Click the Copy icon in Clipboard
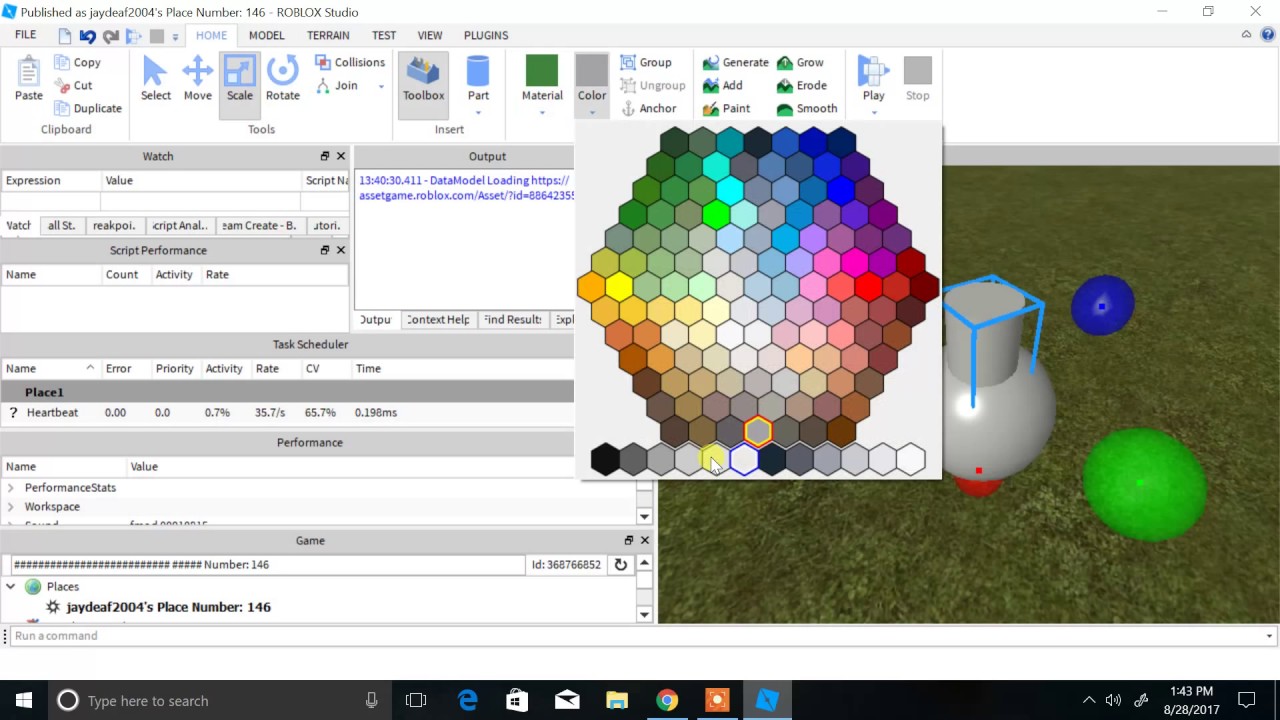Image resolution: width=1280 pixels, height=720 pixels. click(61, 62)
